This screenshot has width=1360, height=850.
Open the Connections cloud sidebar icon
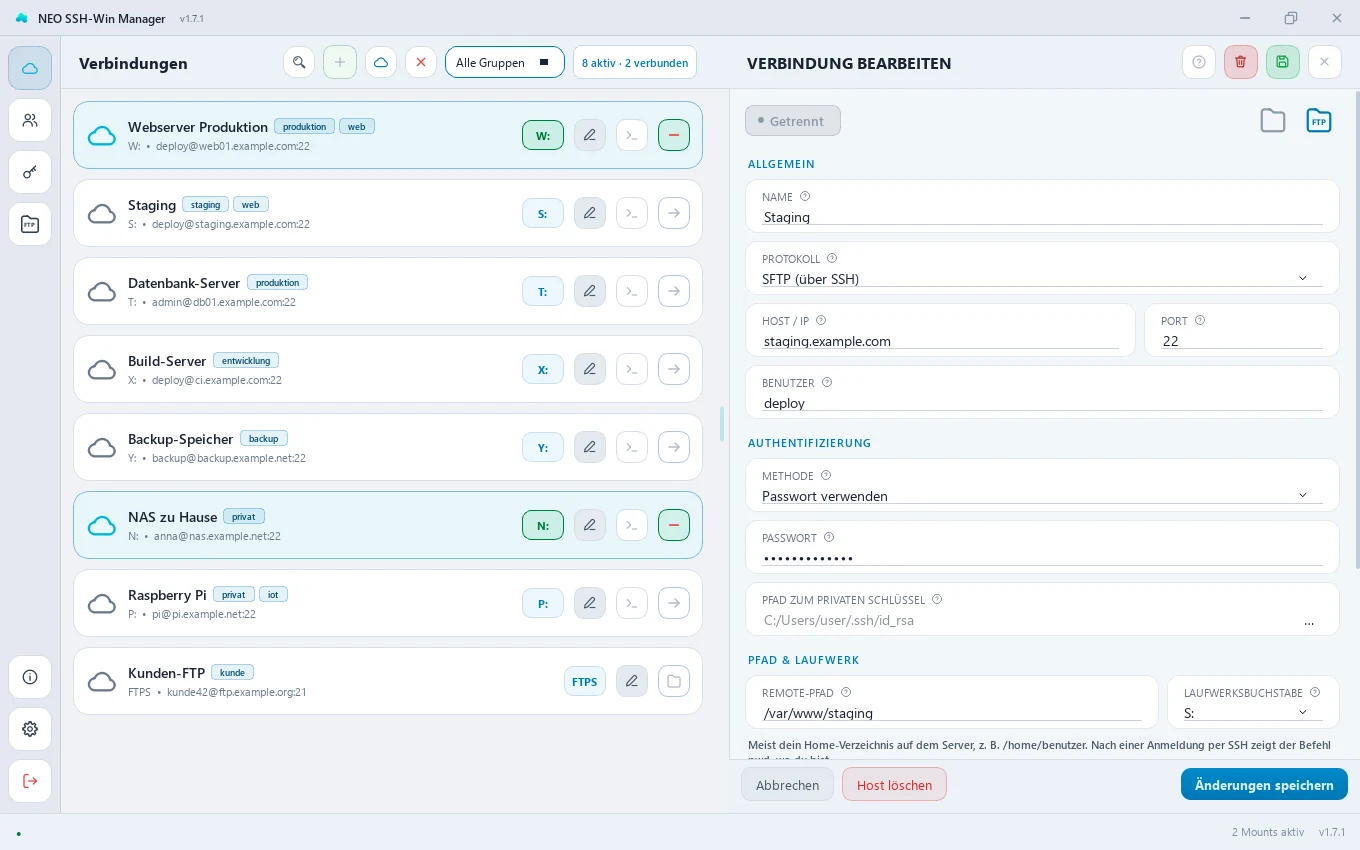click(x=30, y=68)
